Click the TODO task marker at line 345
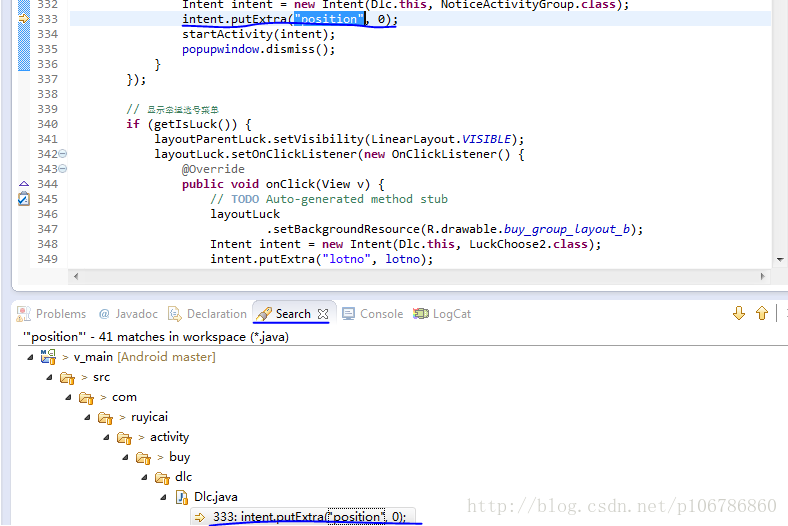This screenshot has width=788, height=526. 24,199
